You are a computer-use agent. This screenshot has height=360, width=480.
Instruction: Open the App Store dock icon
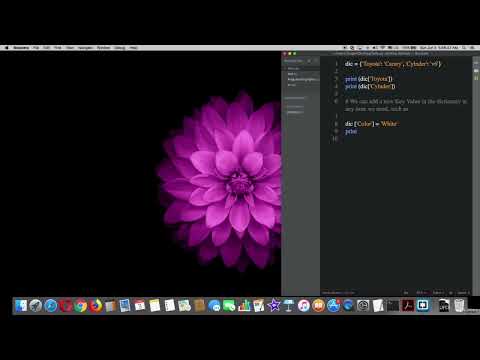(333, 305)
